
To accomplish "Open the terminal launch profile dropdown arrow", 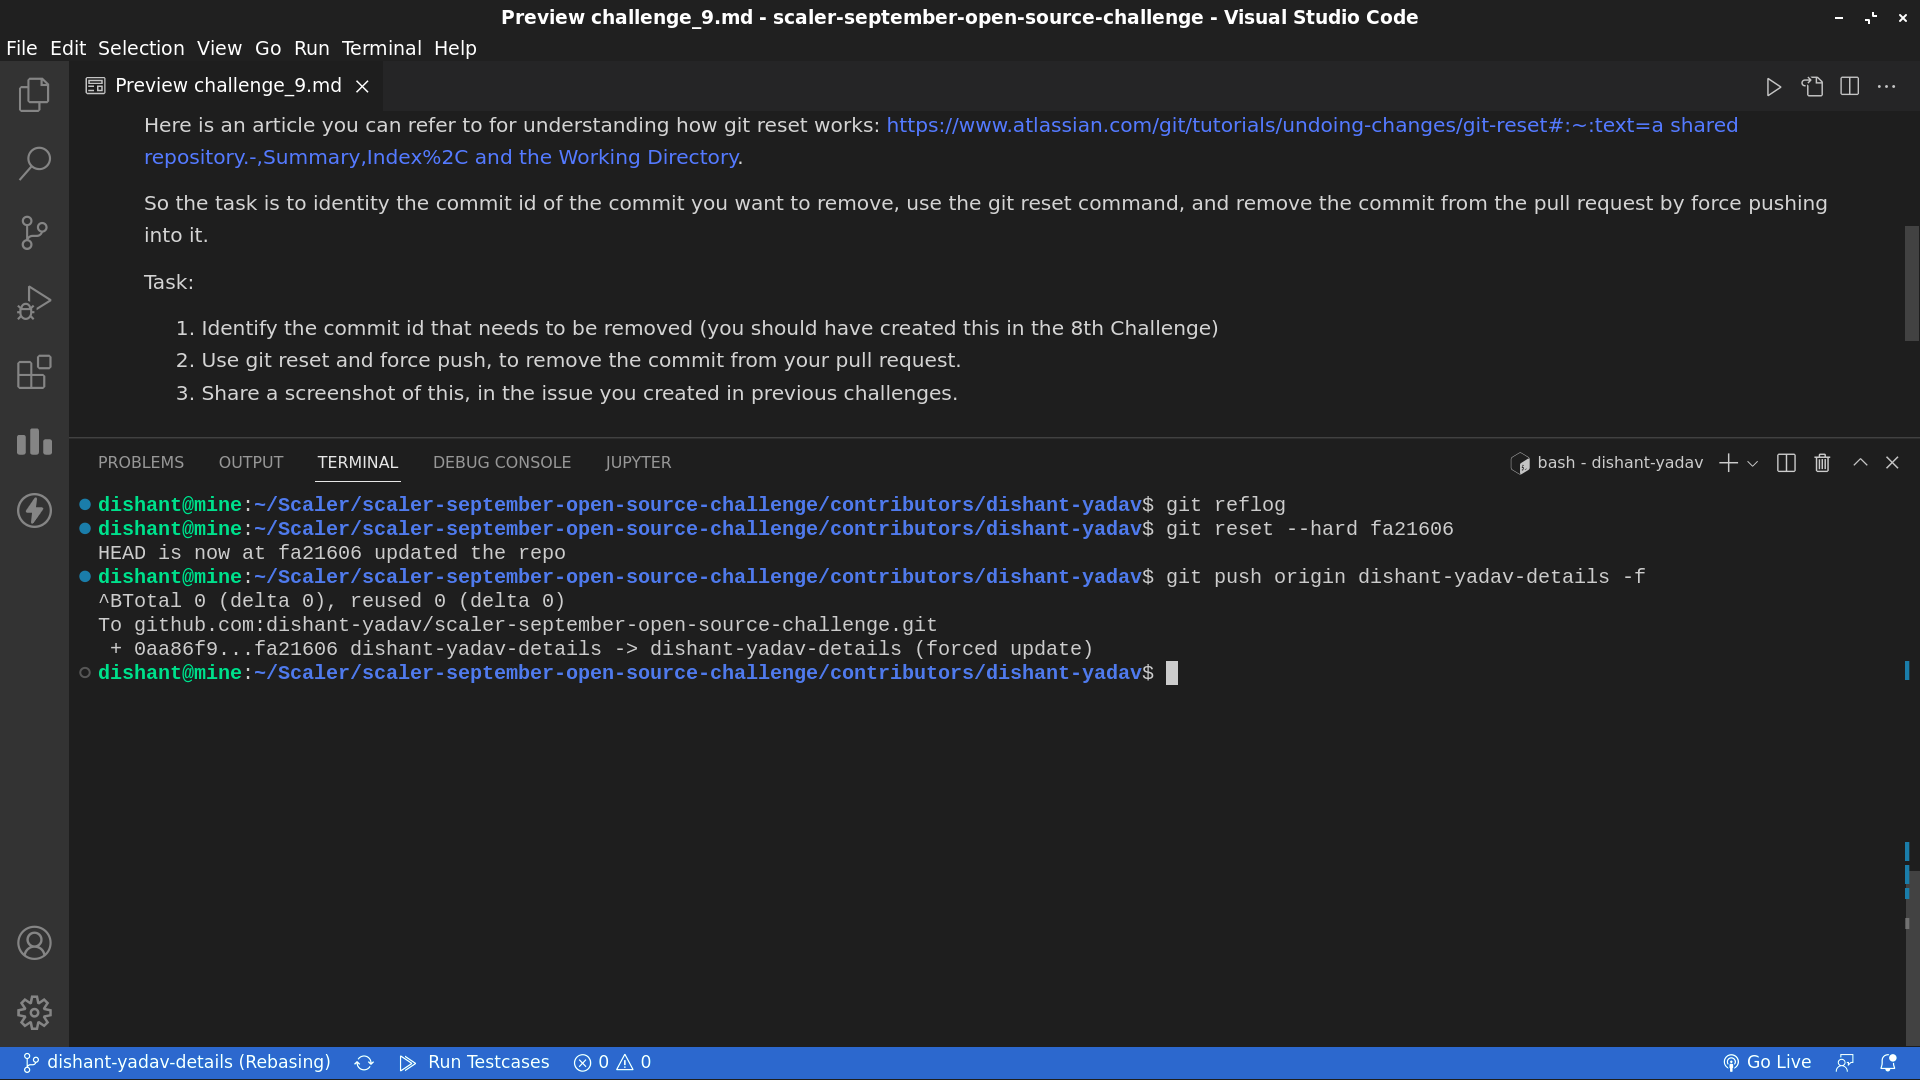I will click(1753, 463).
